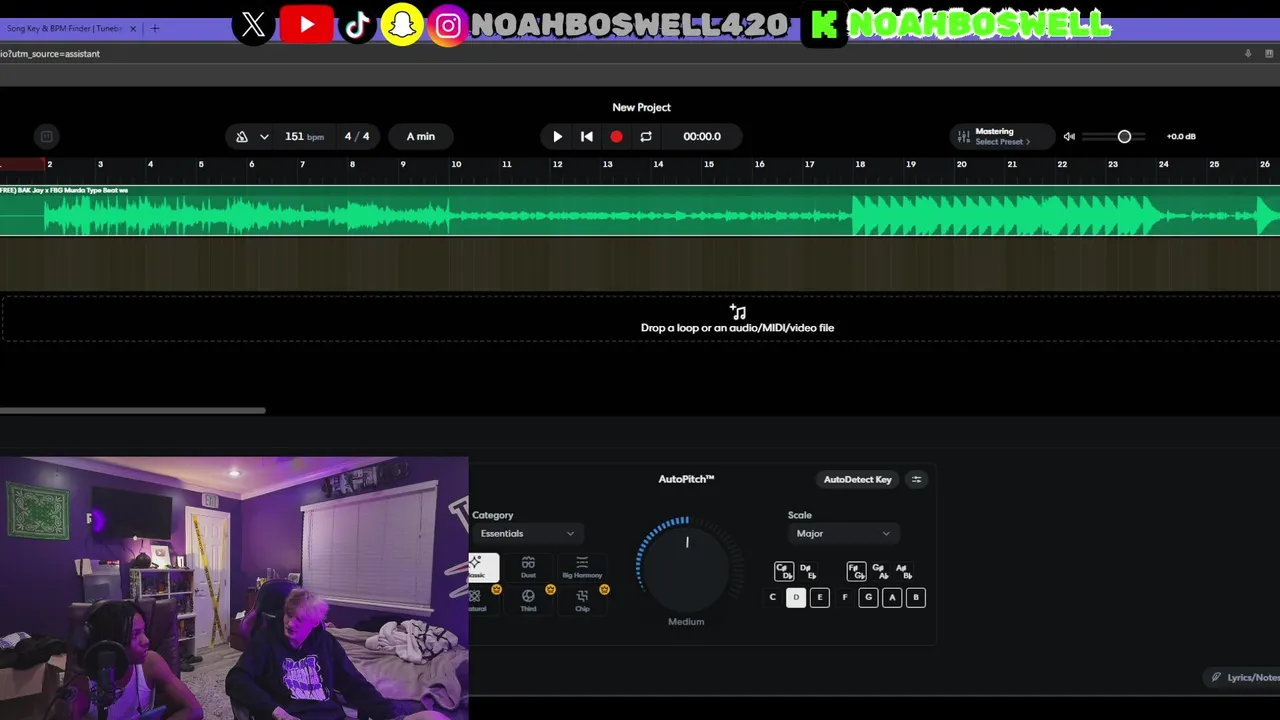Toggle the G note key
The height and width of the screenshot is (720, 1280).
pyautogui.click(x=868, y=598)
